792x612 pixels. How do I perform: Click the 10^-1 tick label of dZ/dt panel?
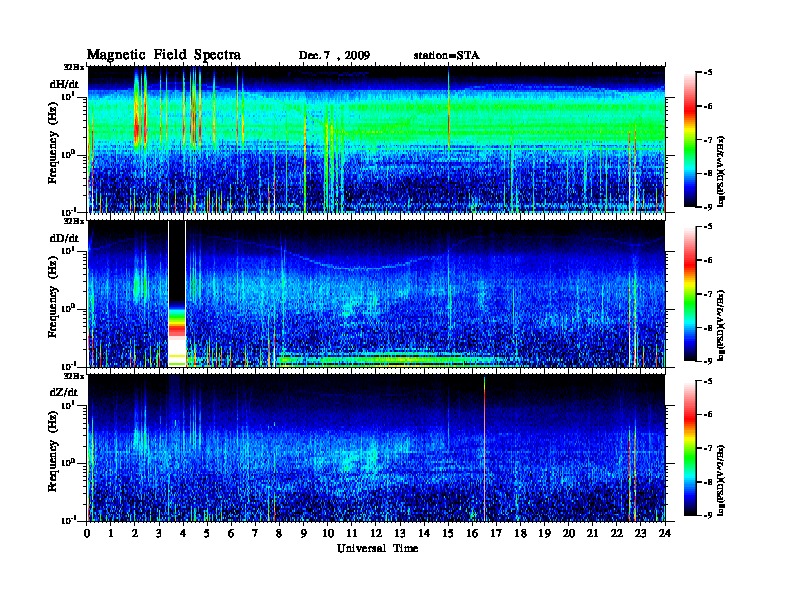[68, 520]
